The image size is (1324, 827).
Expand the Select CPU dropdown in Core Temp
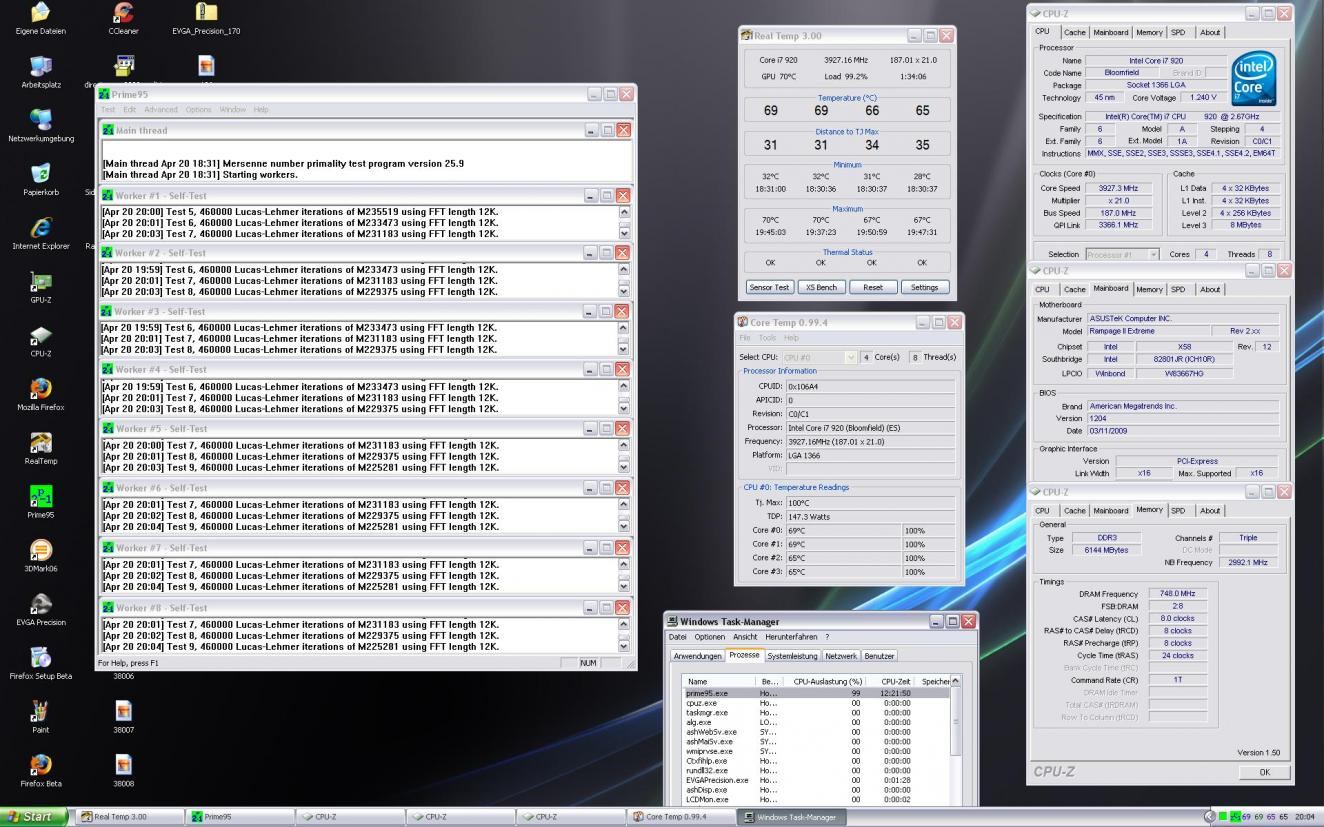[x=851, y=357]
